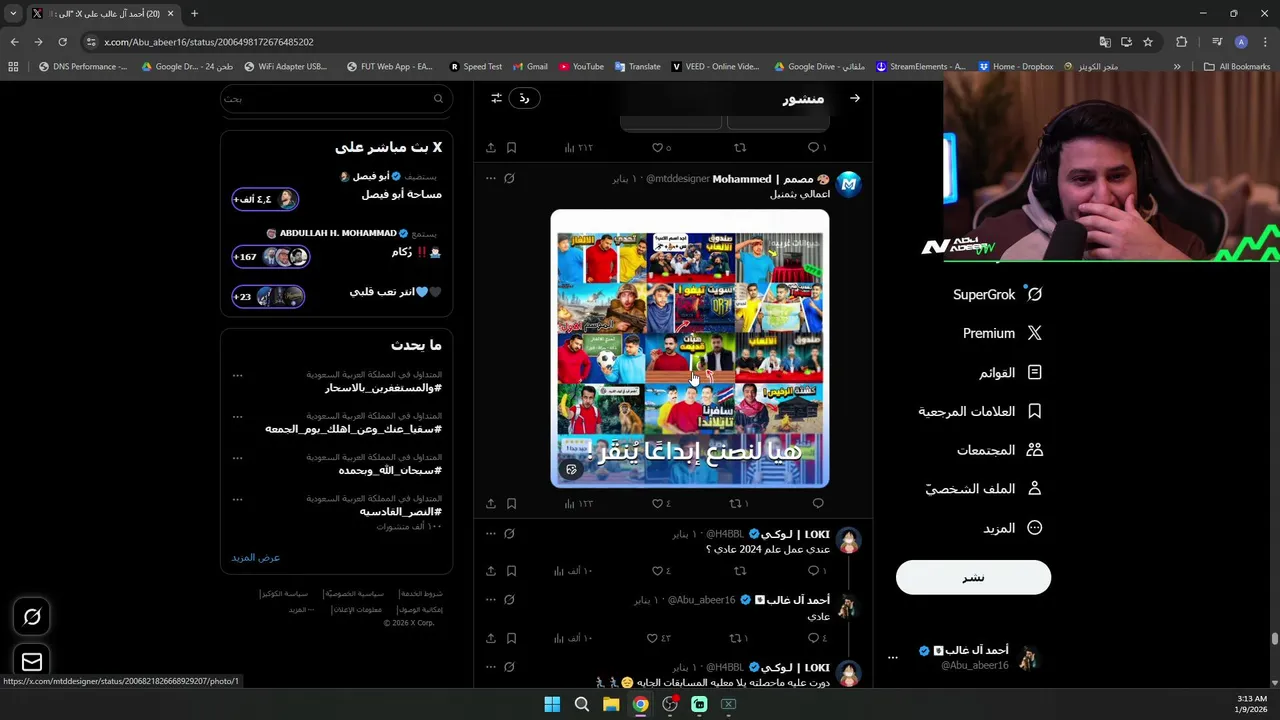Open Mohammed mtddesigner's profile avatar

point(849,184)
